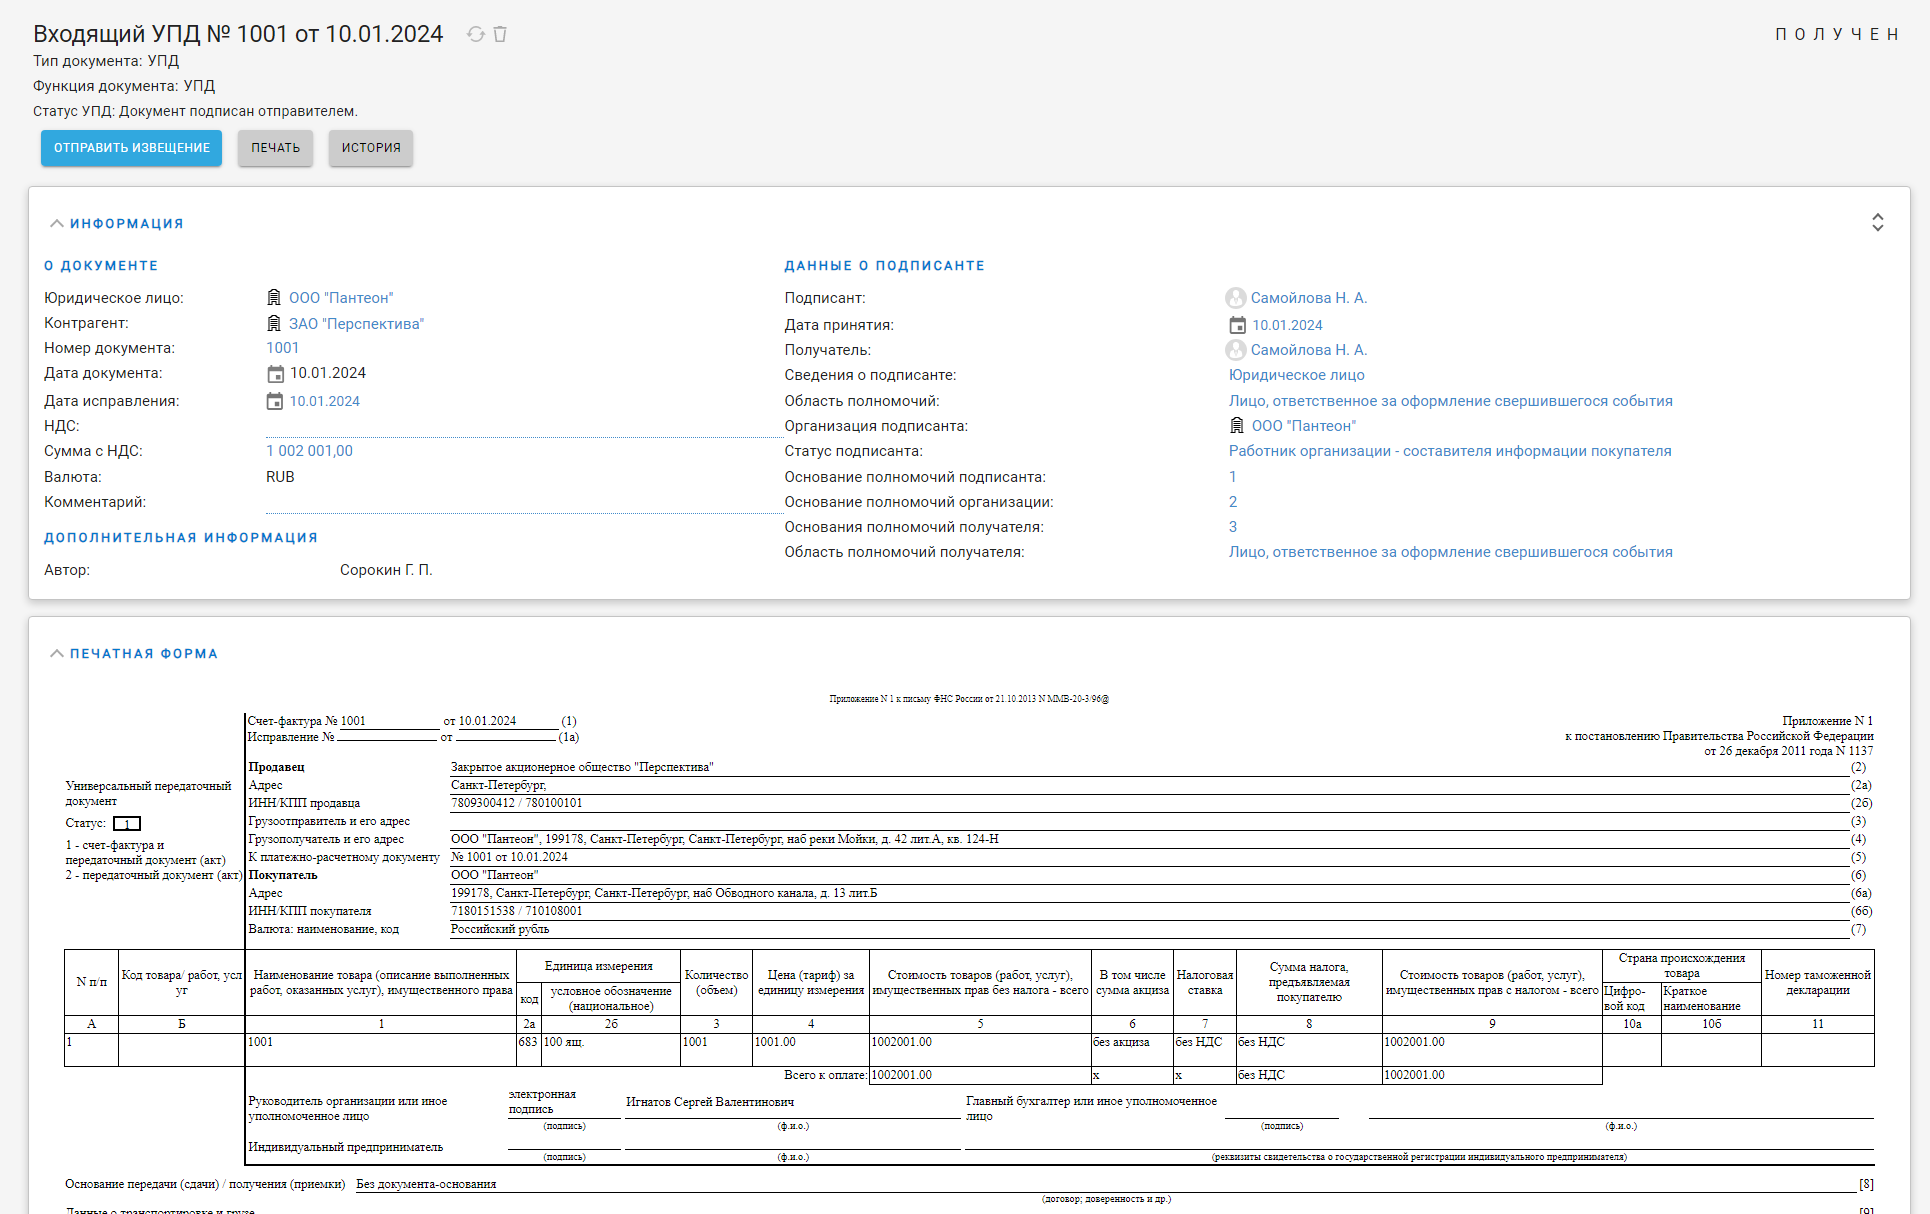1930x1214 pixels.
Task: Click seller name Закрытое акционерное общество "Перспектива"
Action: click(582, 767)
